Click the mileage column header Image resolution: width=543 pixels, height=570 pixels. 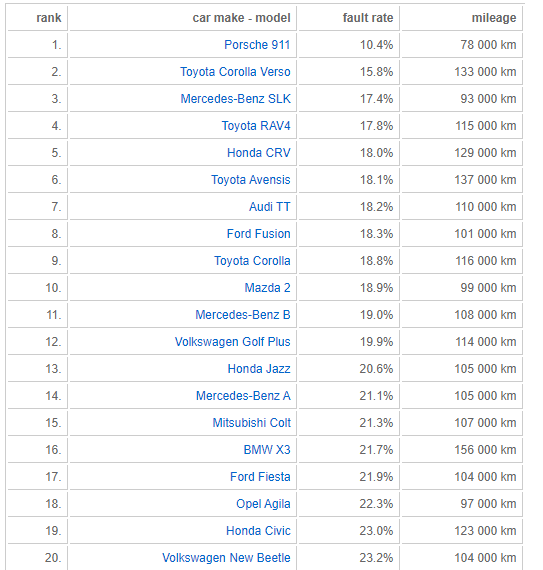point(494,17)
